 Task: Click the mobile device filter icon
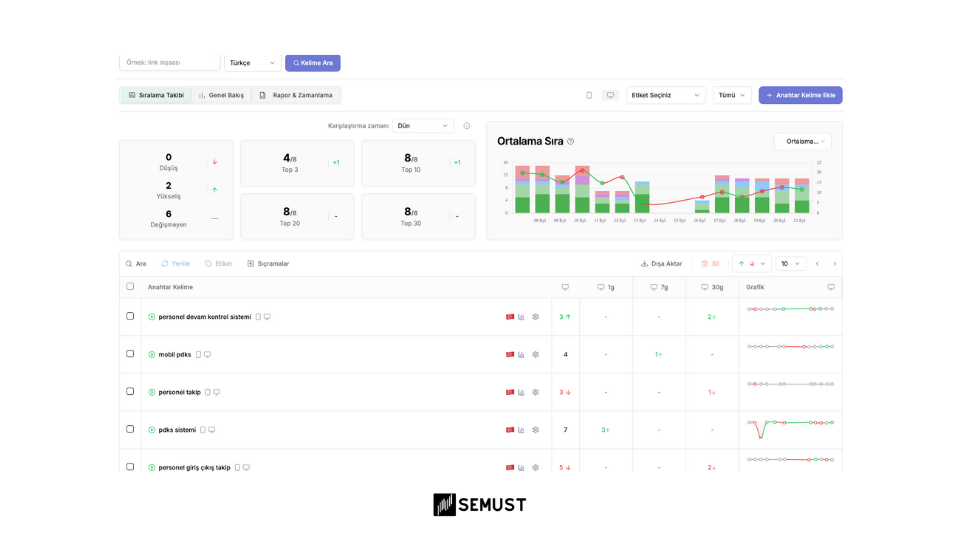coord(589,95)
